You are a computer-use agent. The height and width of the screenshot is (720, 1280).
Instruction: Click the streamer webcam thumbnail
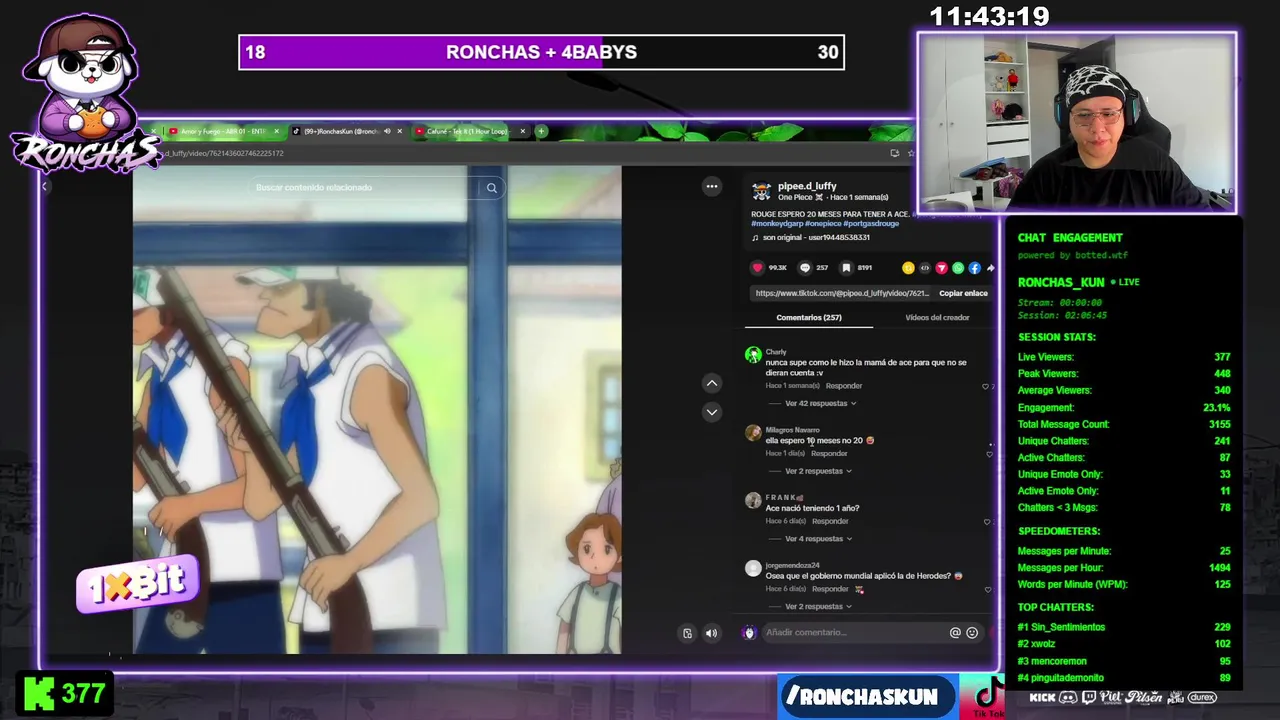coord(1077,123)
